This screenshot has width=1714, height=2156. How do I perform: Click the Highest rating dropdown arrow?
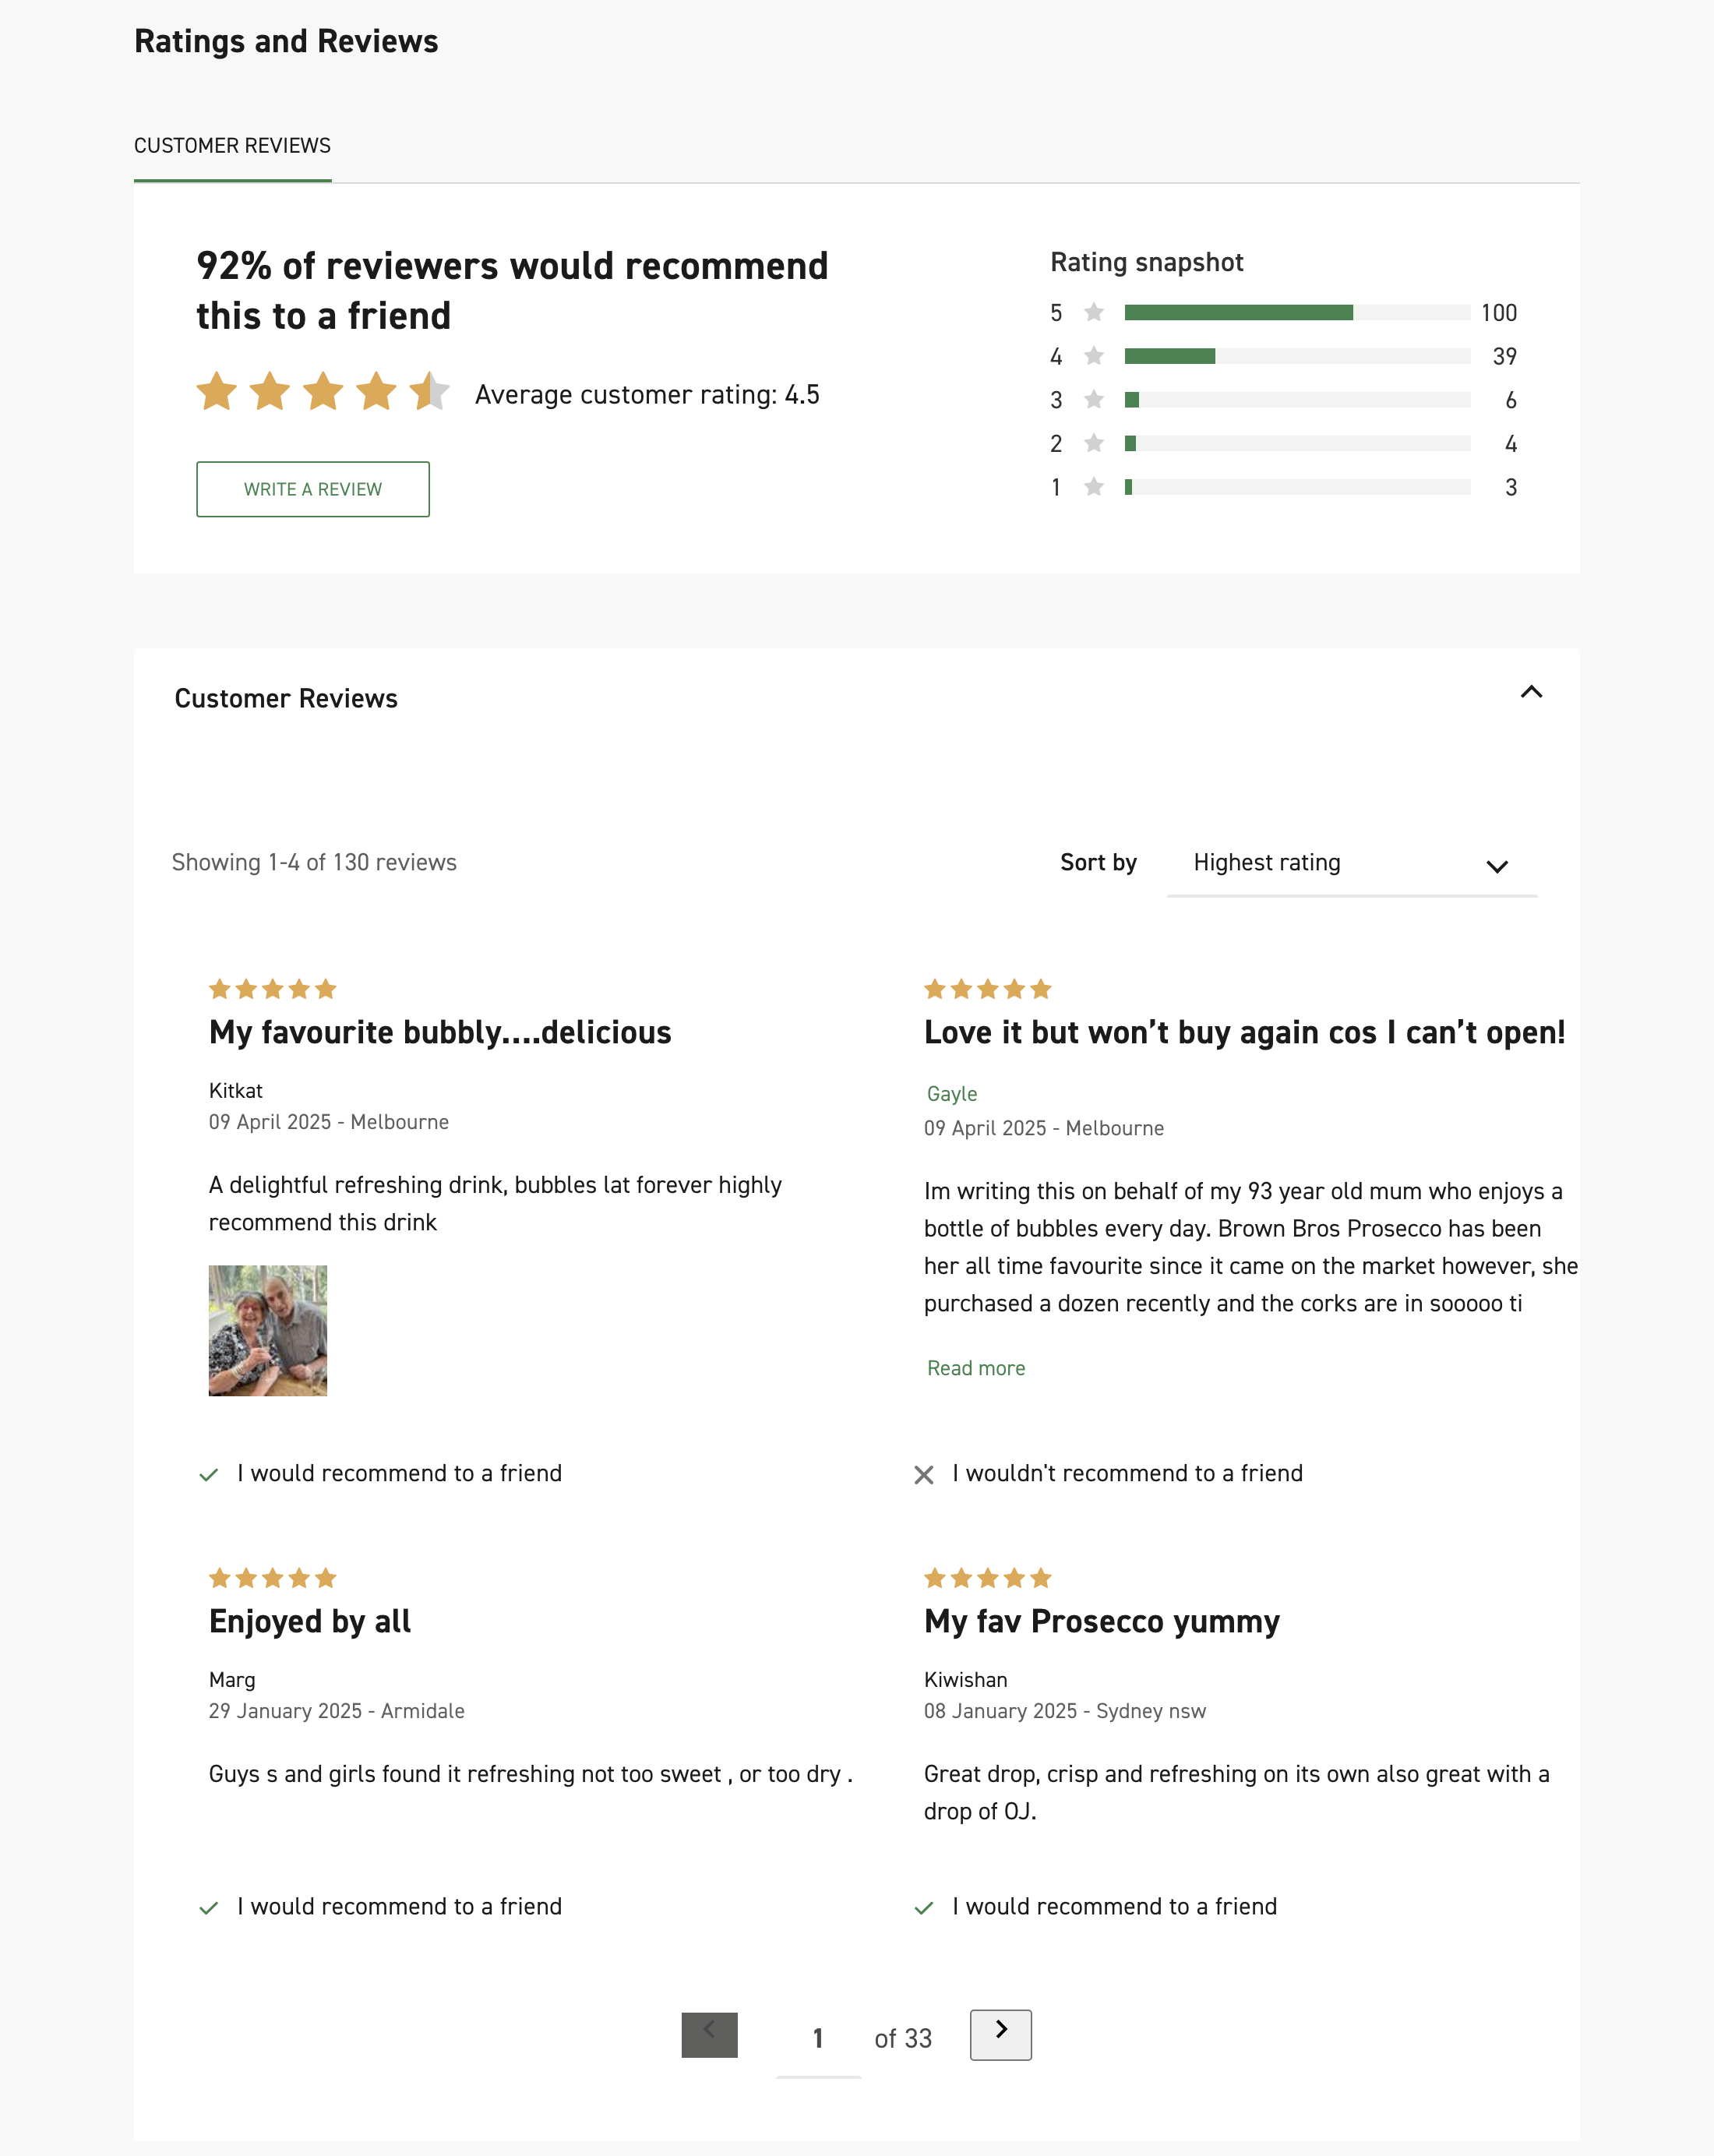pyautogui.click(x=1496, y=866)
